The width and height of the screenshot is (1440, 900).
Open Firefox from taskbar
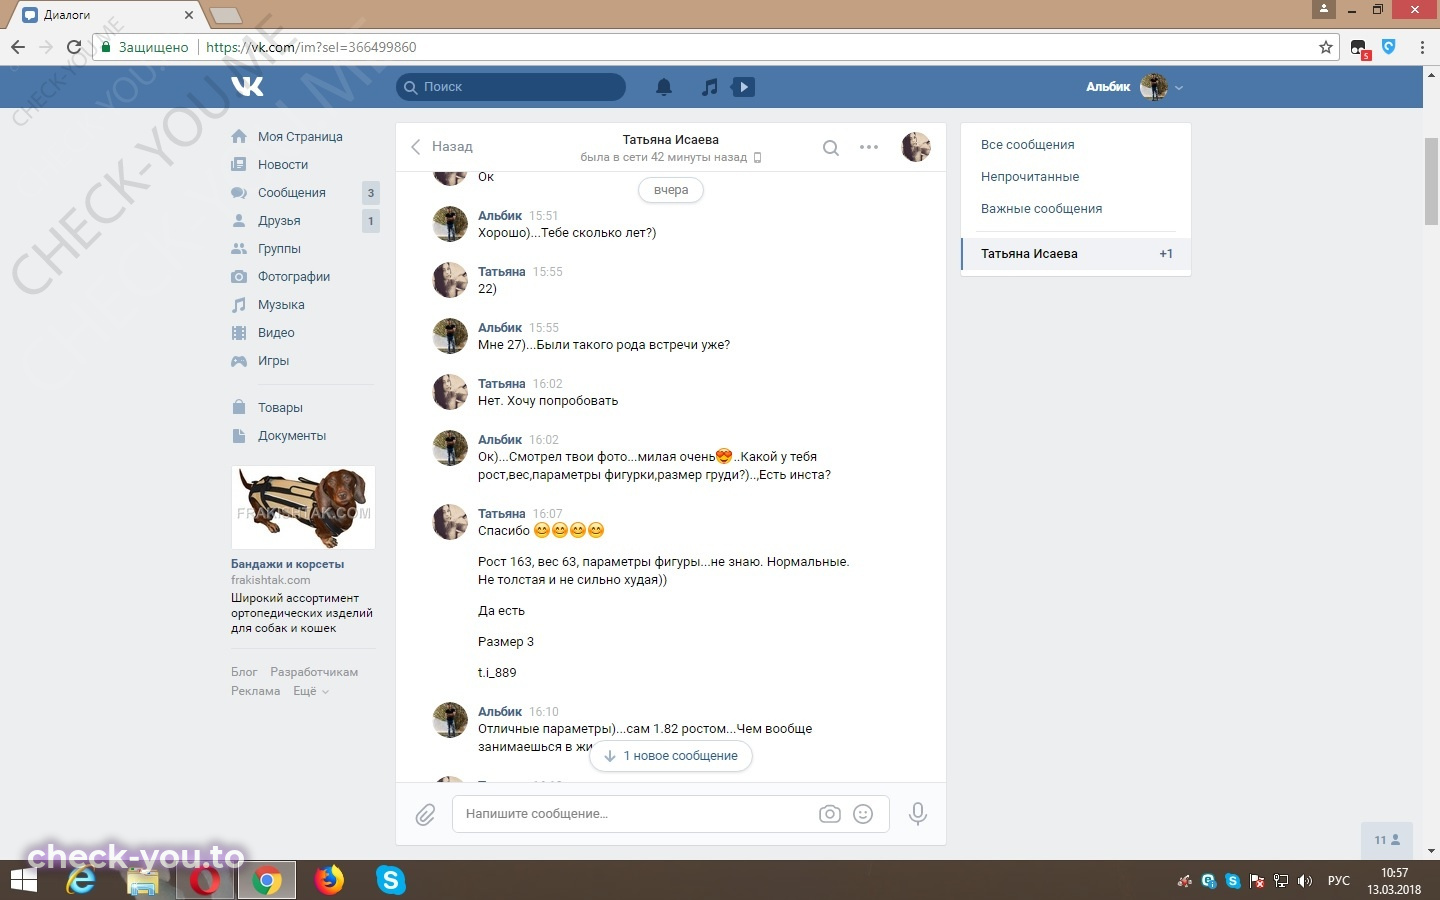[x=329, y=880]
